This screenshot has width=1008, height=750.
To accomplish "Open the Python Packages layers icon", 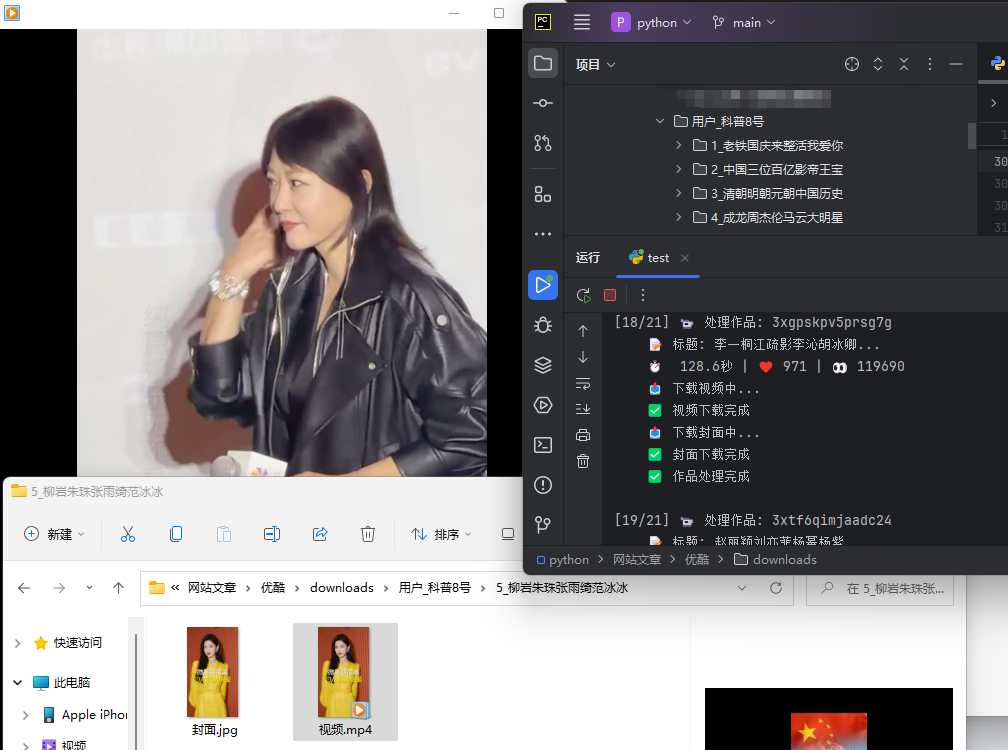I will tap(543, 365).
